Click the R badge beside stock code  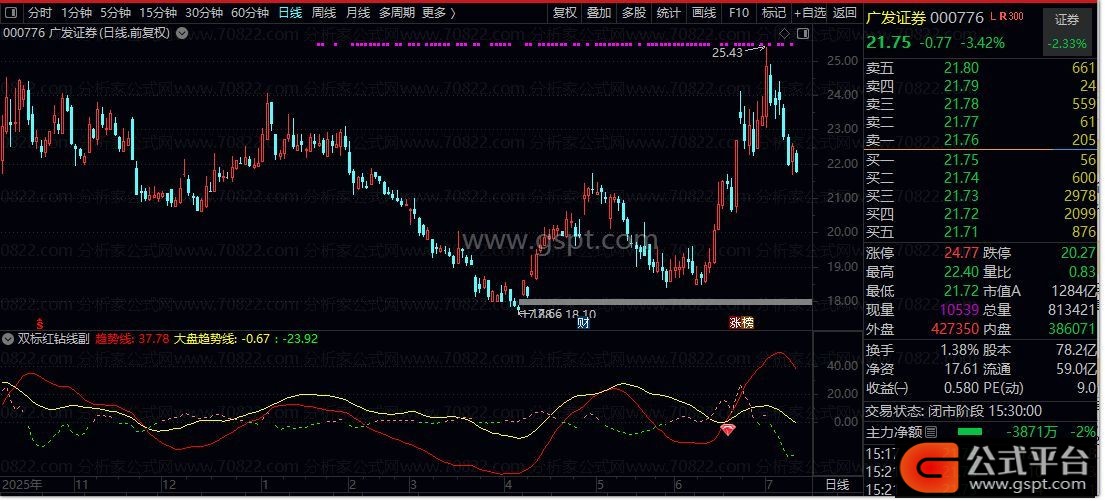[1002, 16]
